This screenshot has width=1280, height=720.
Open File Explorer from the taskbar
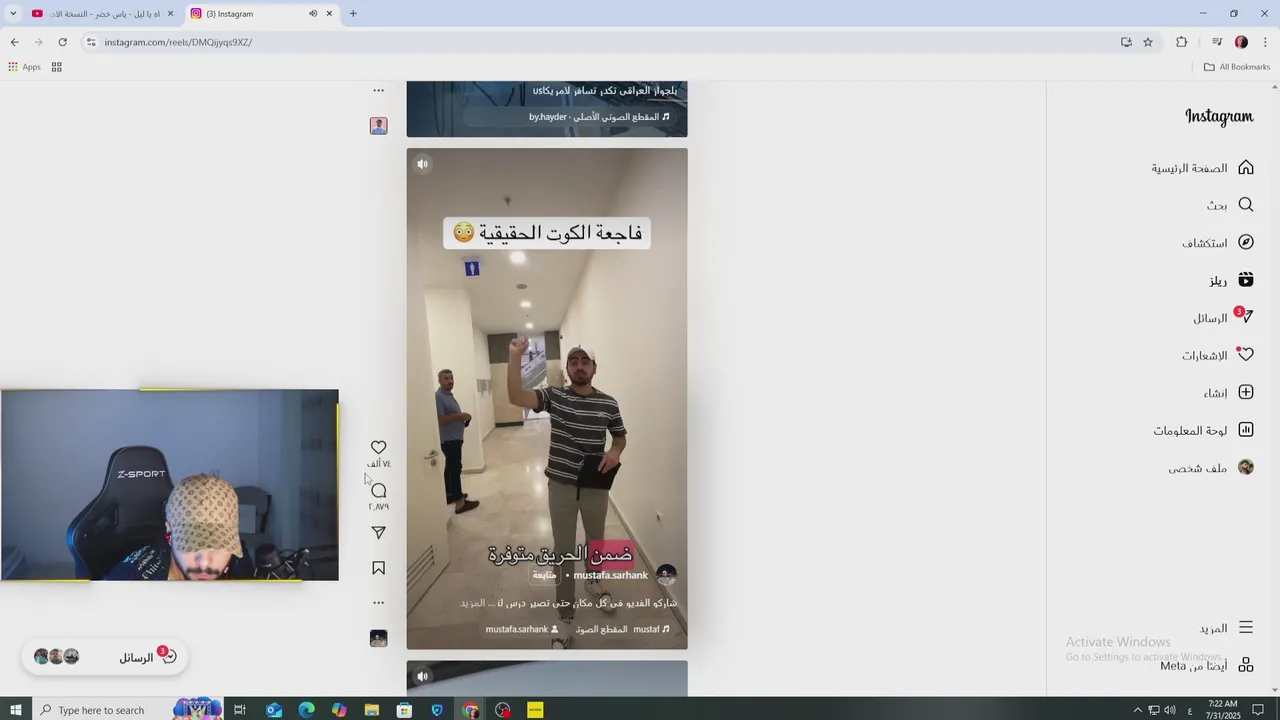coord(372,710)
